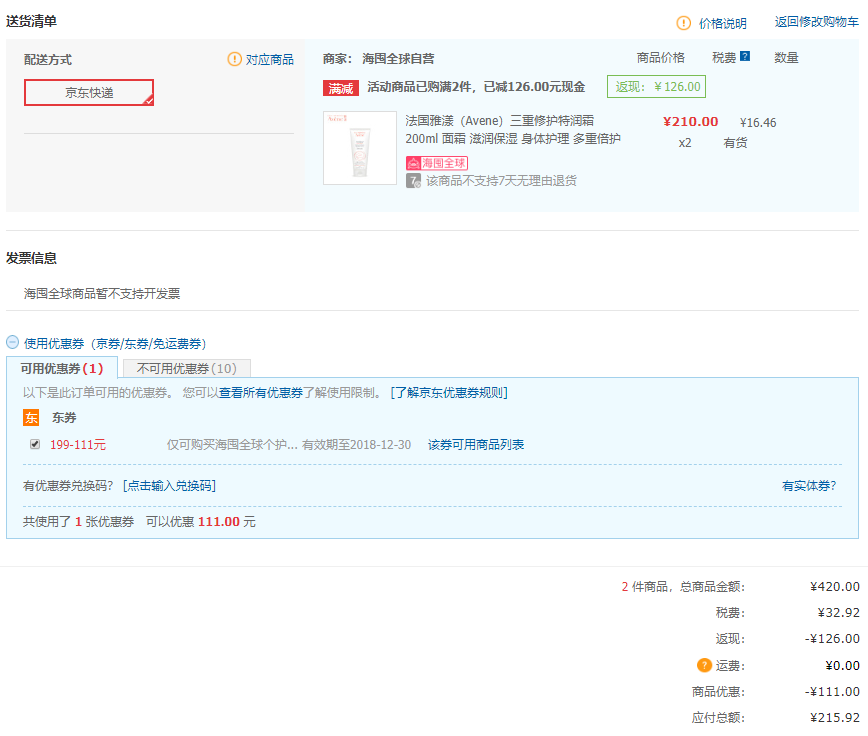The height and width of the screenshot is (736, 868).
Task: Open the Avene cream product thumbnail
Action: click(x=360, y=148)
